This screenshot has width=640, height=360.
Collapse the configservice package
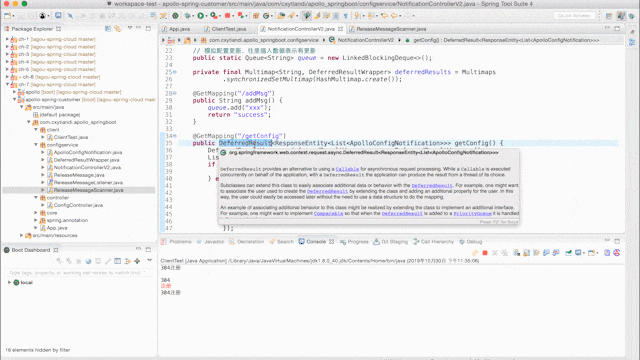[x=36, y=145]
